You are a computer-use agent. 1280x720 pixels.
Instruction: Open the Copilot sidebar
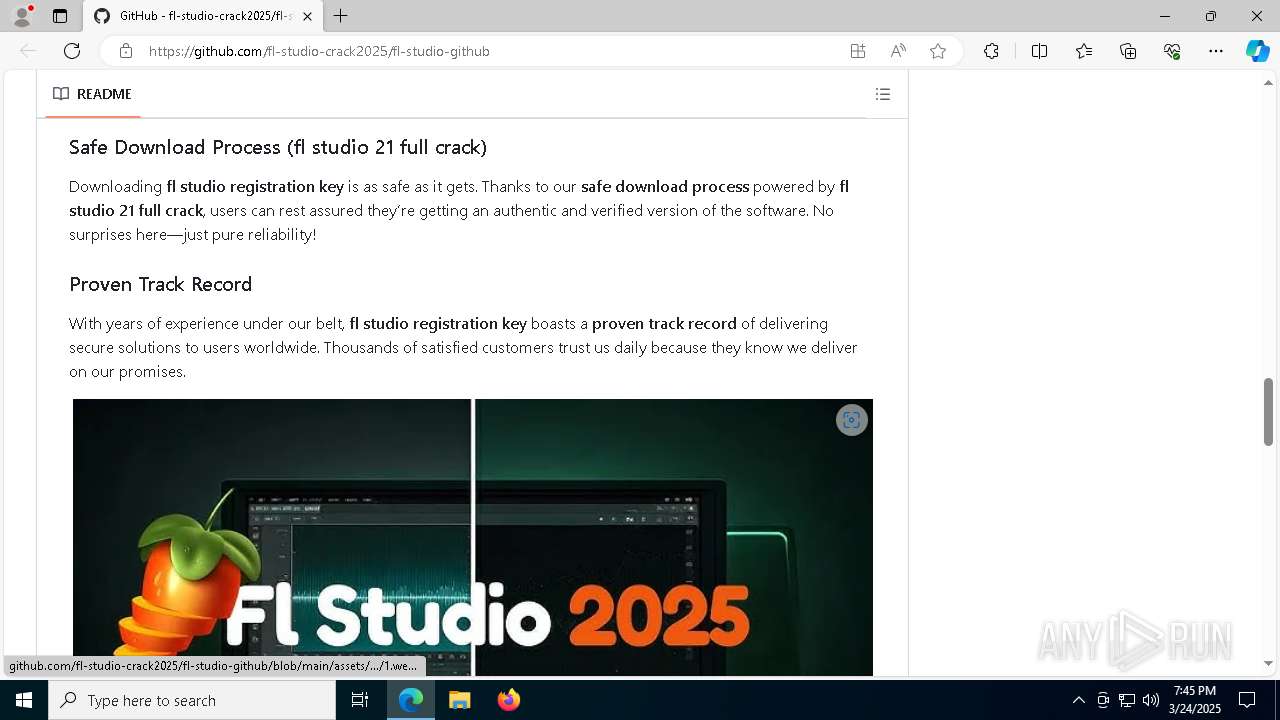(x=1257, y=51)
